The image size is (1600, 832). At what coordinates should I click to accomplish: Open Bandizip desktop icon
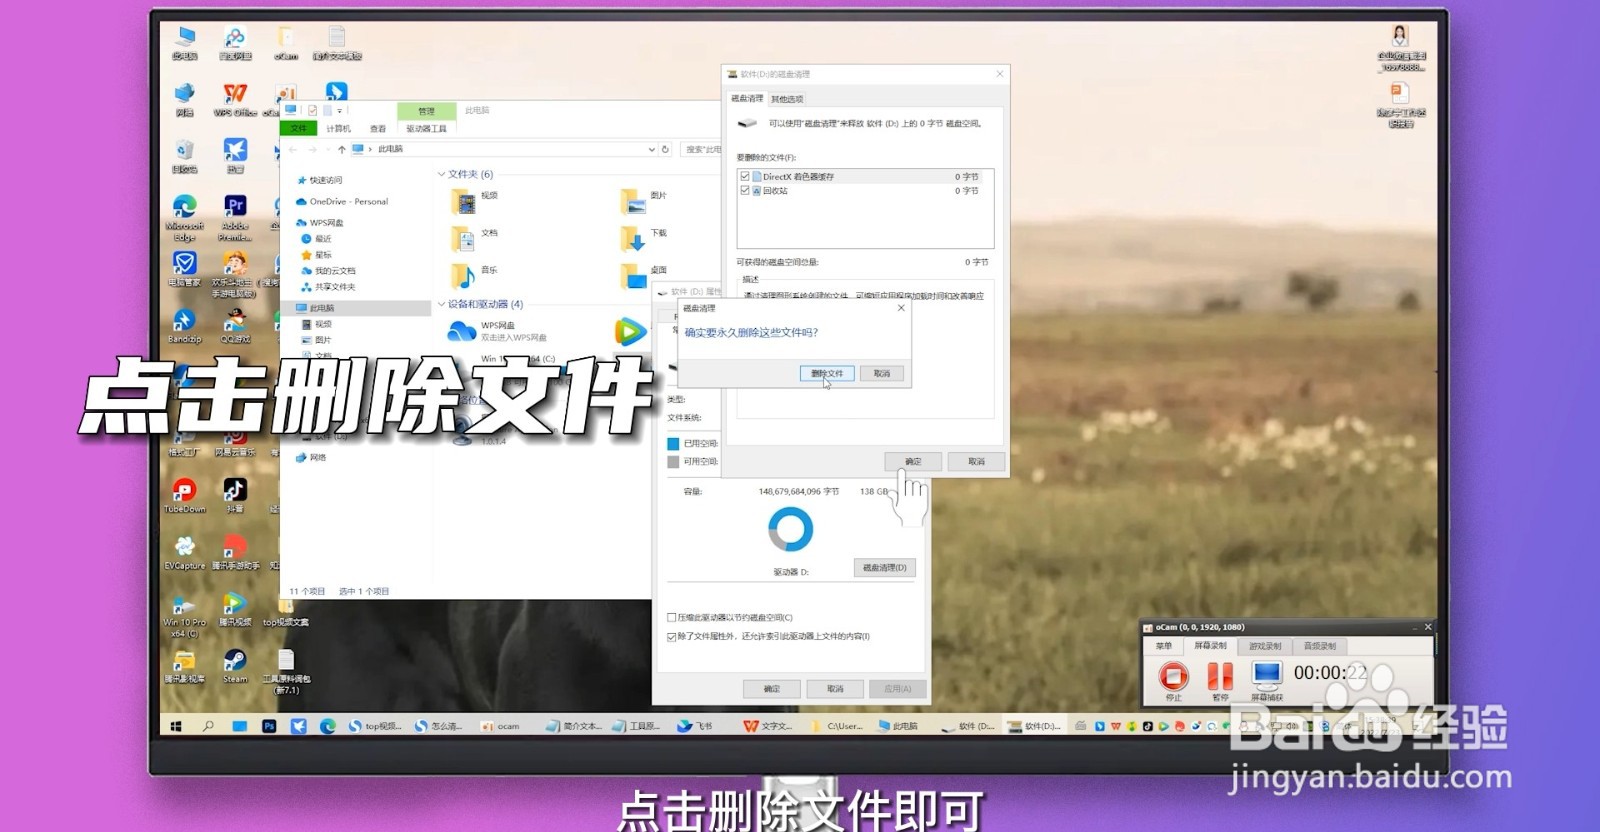click(185, 325)
